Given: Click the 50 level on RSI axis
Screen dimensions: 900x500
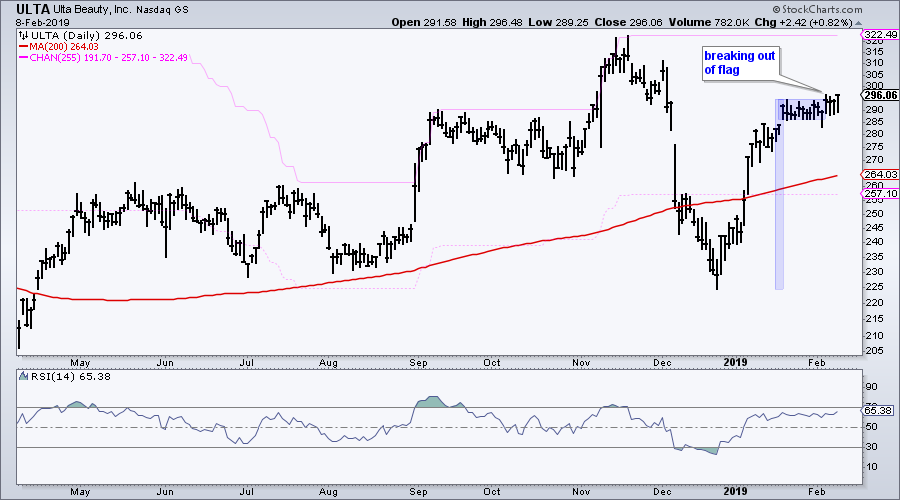Looking at the screenshot, I should pos(871,427).
